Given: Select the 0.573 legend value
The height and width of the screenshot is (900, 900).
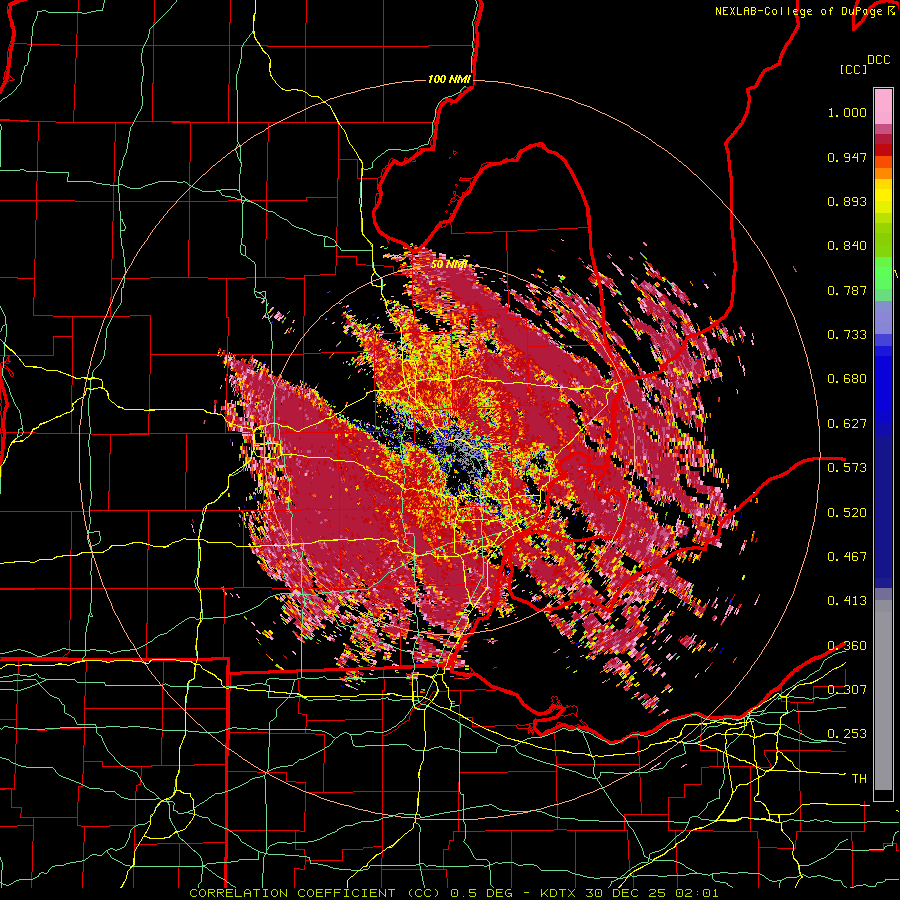Looking at the screenshot, I should pos(847,468).
